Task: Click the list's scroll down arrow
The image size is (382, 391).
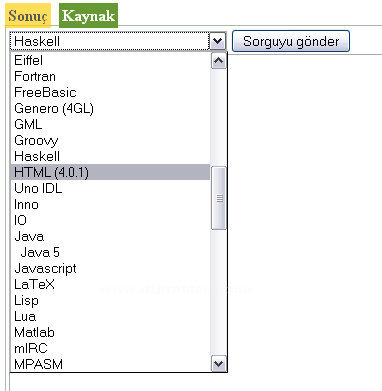Action: [x=219, y=364]
